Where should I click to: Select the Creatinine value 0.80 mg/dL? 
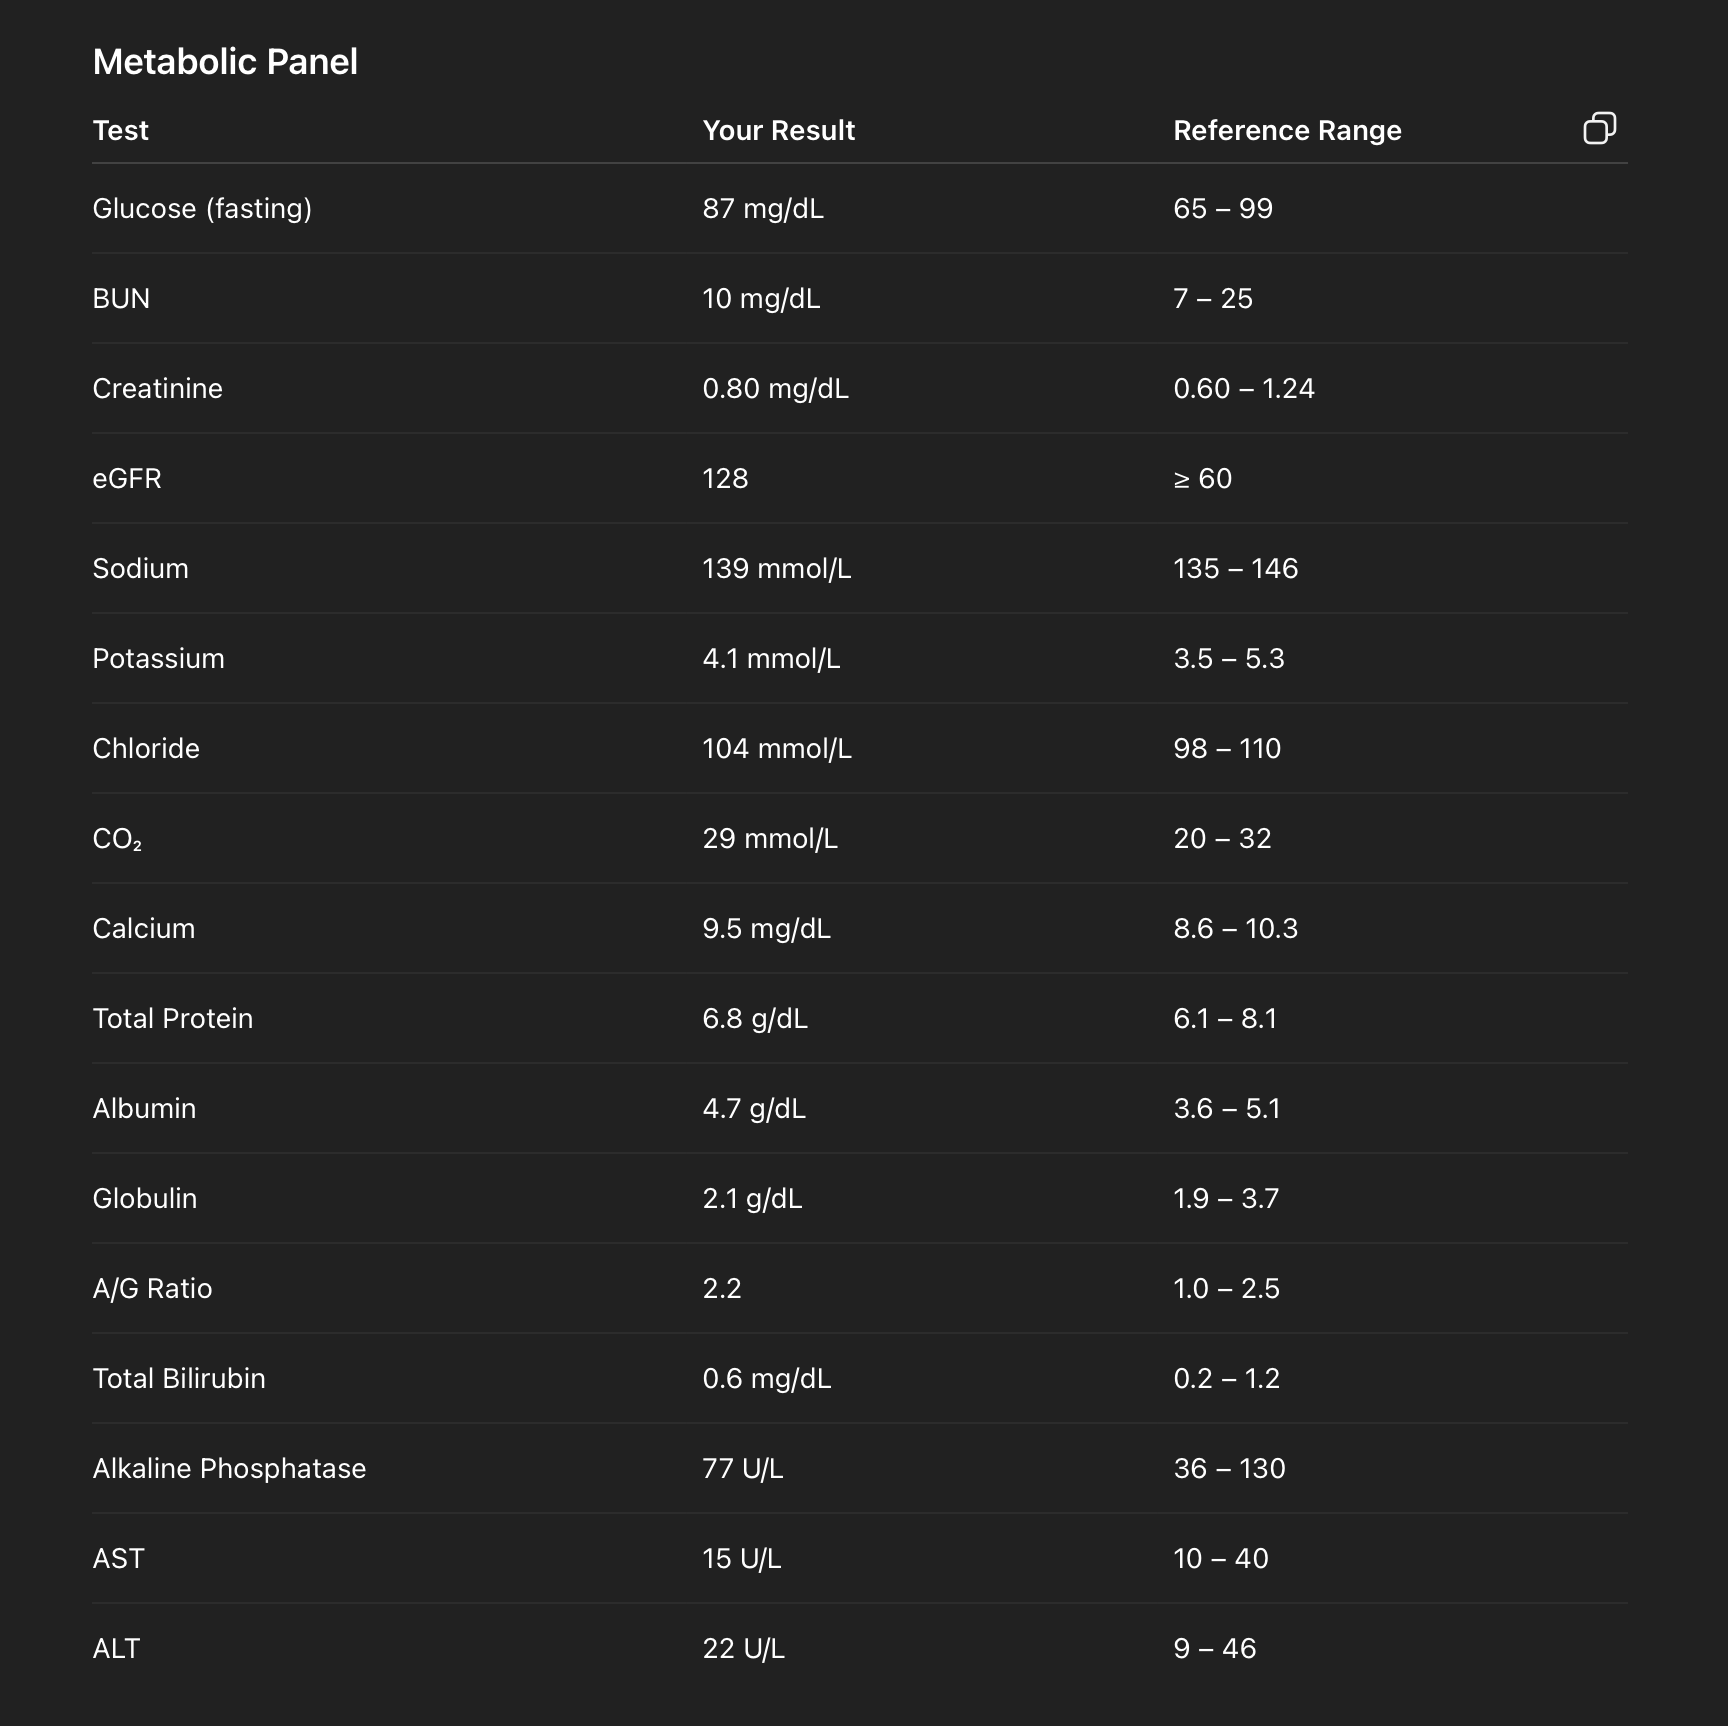[x=775, y=388]
